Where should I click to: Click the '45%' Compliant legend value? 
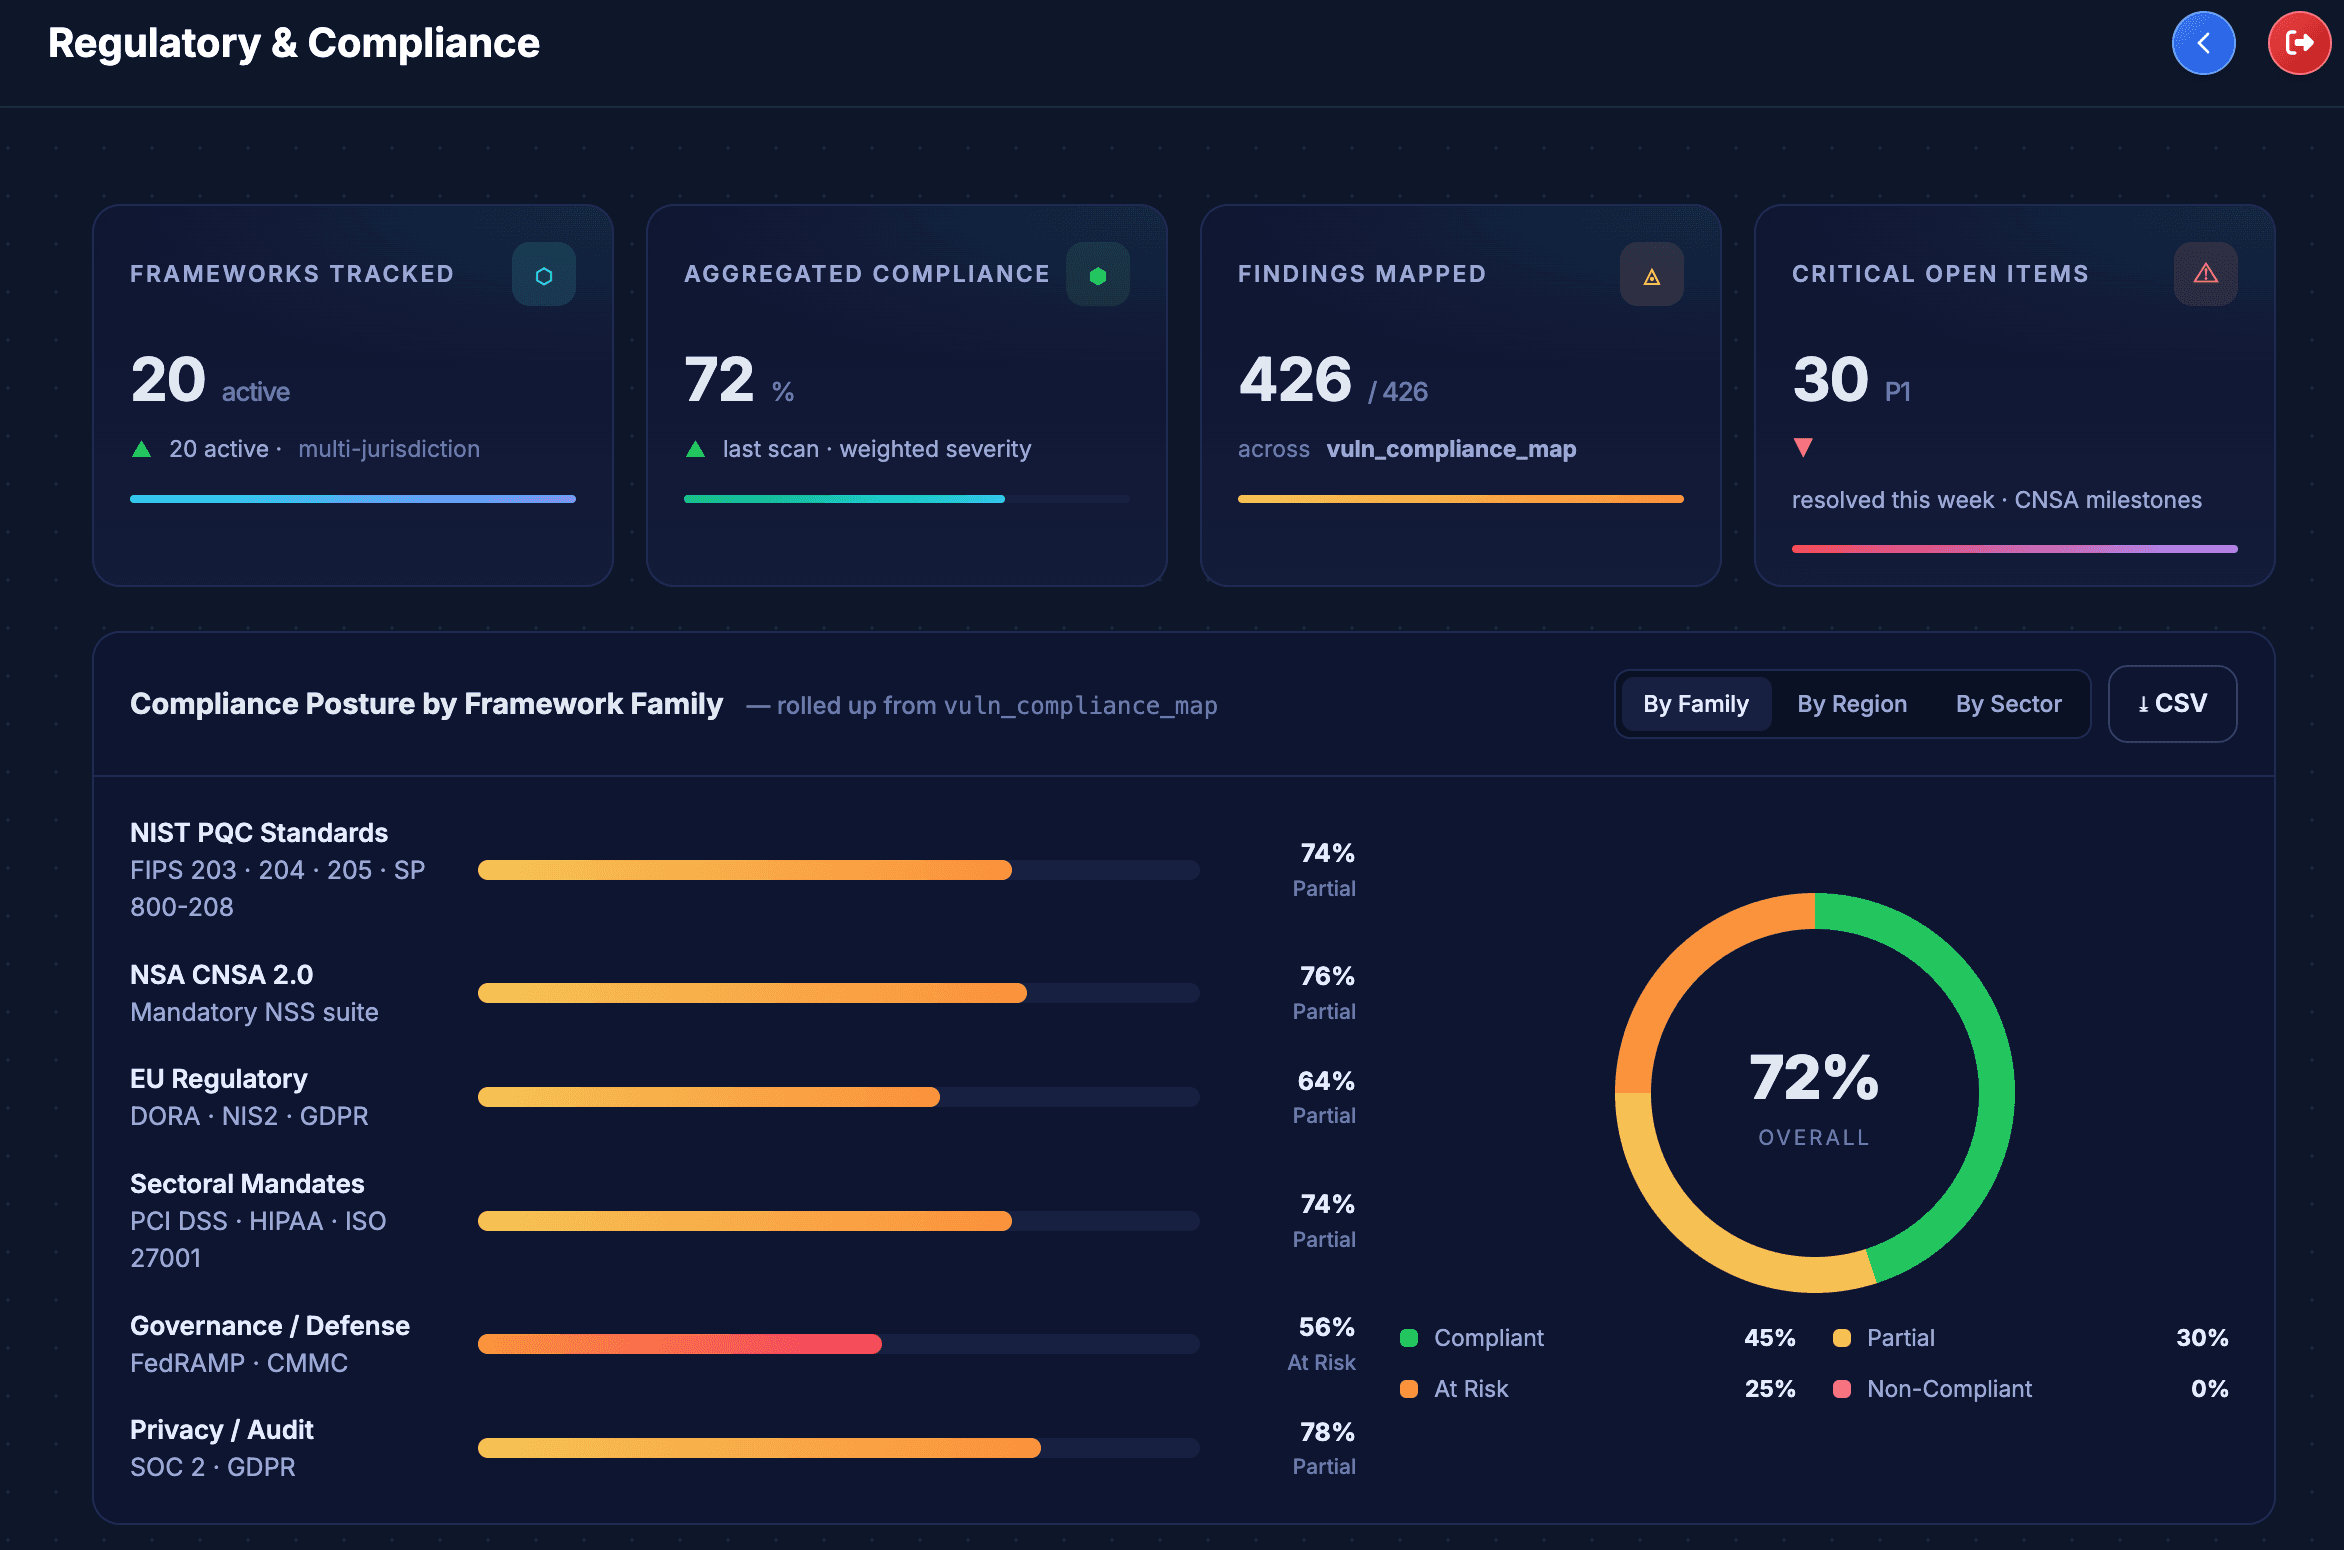coord(1770,1338)
